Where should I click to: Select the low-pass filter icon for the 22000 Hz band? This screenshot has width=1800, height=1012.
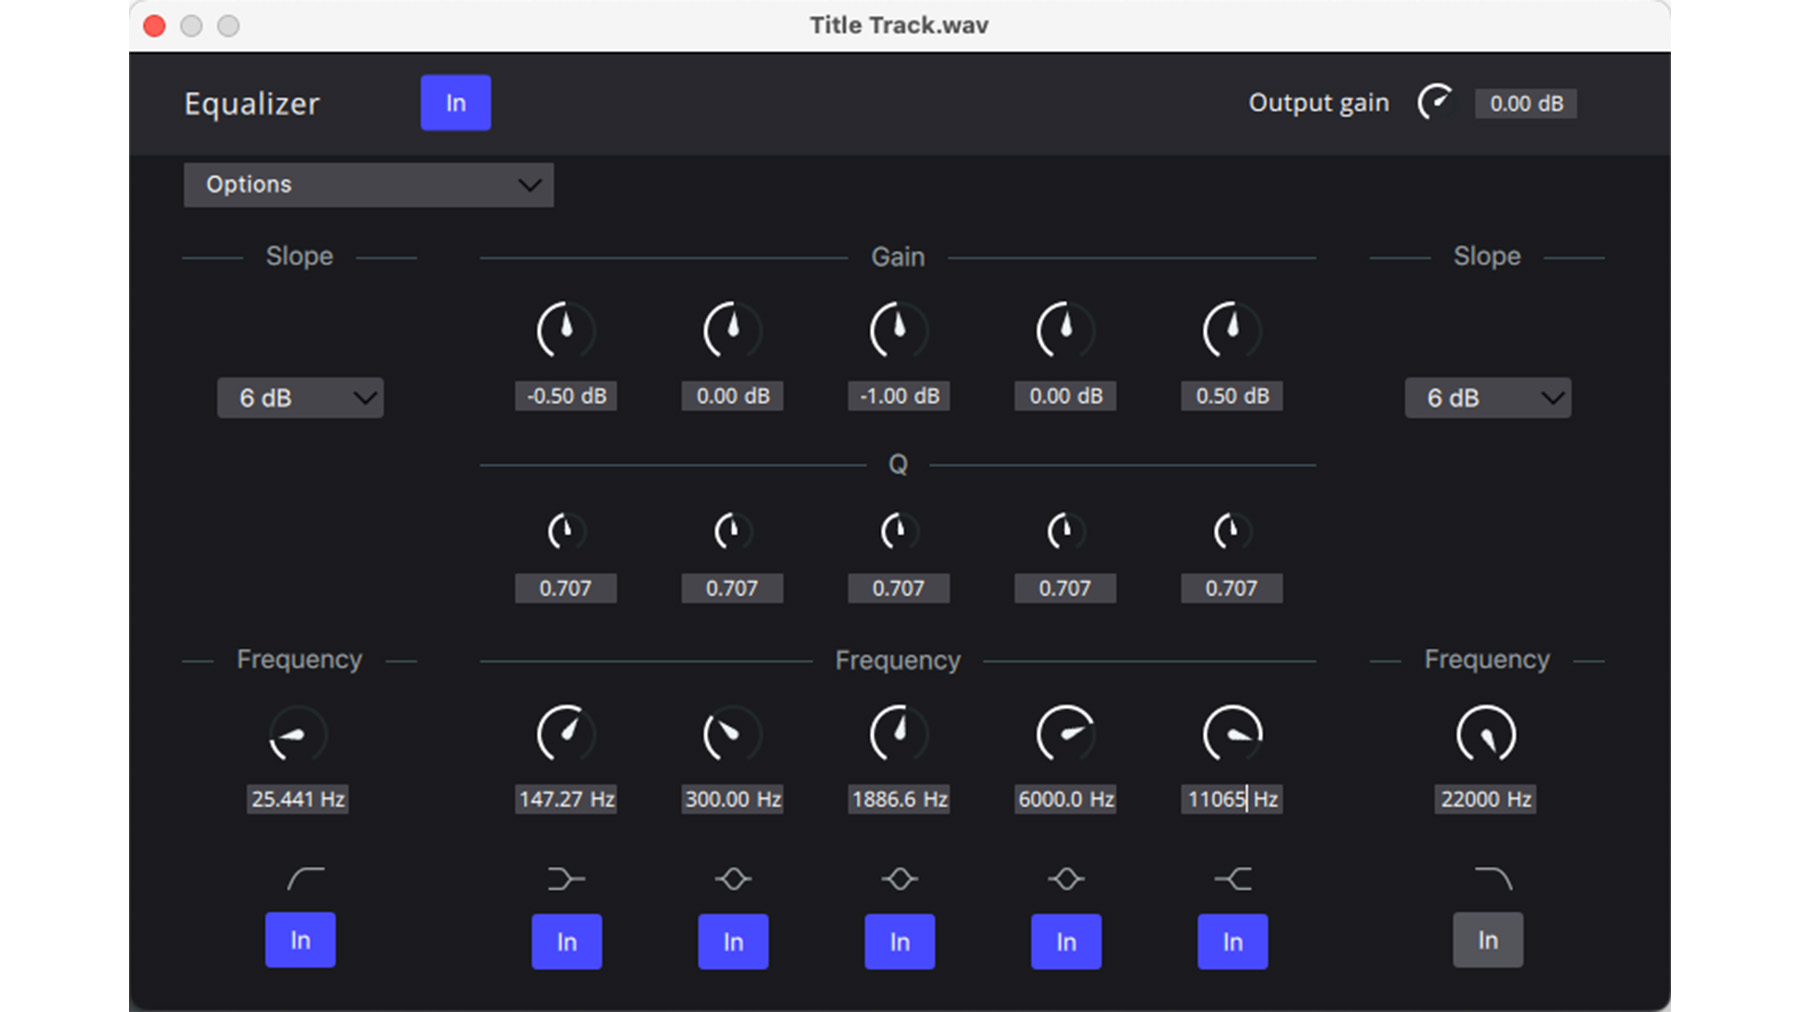point(1487,878)
